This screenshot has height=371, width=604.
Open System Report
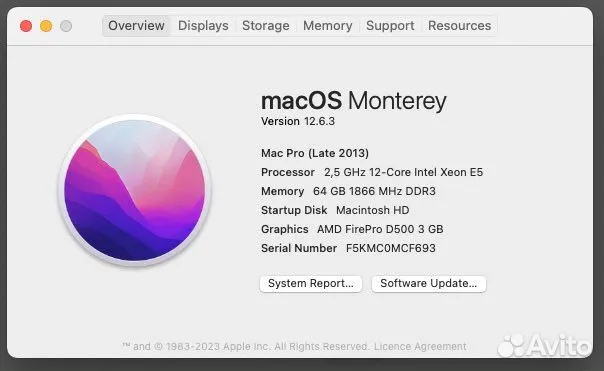[310, 284]
